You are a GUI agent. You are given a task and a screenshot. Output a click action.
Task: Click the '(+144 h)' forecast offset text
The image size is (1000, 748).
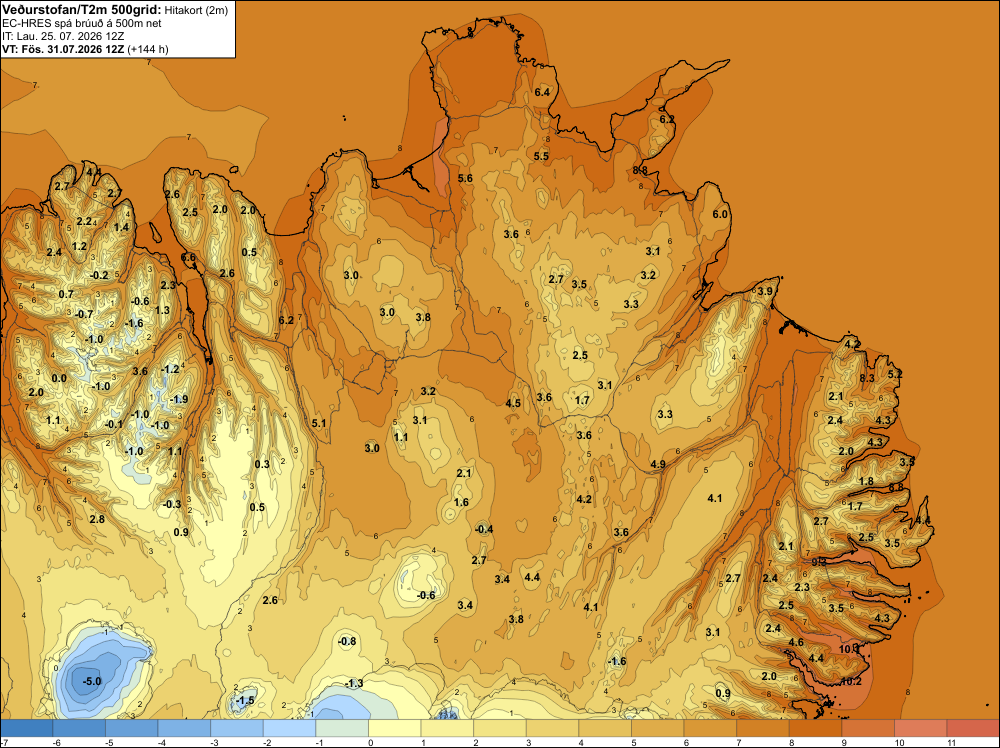coord(148,49)
